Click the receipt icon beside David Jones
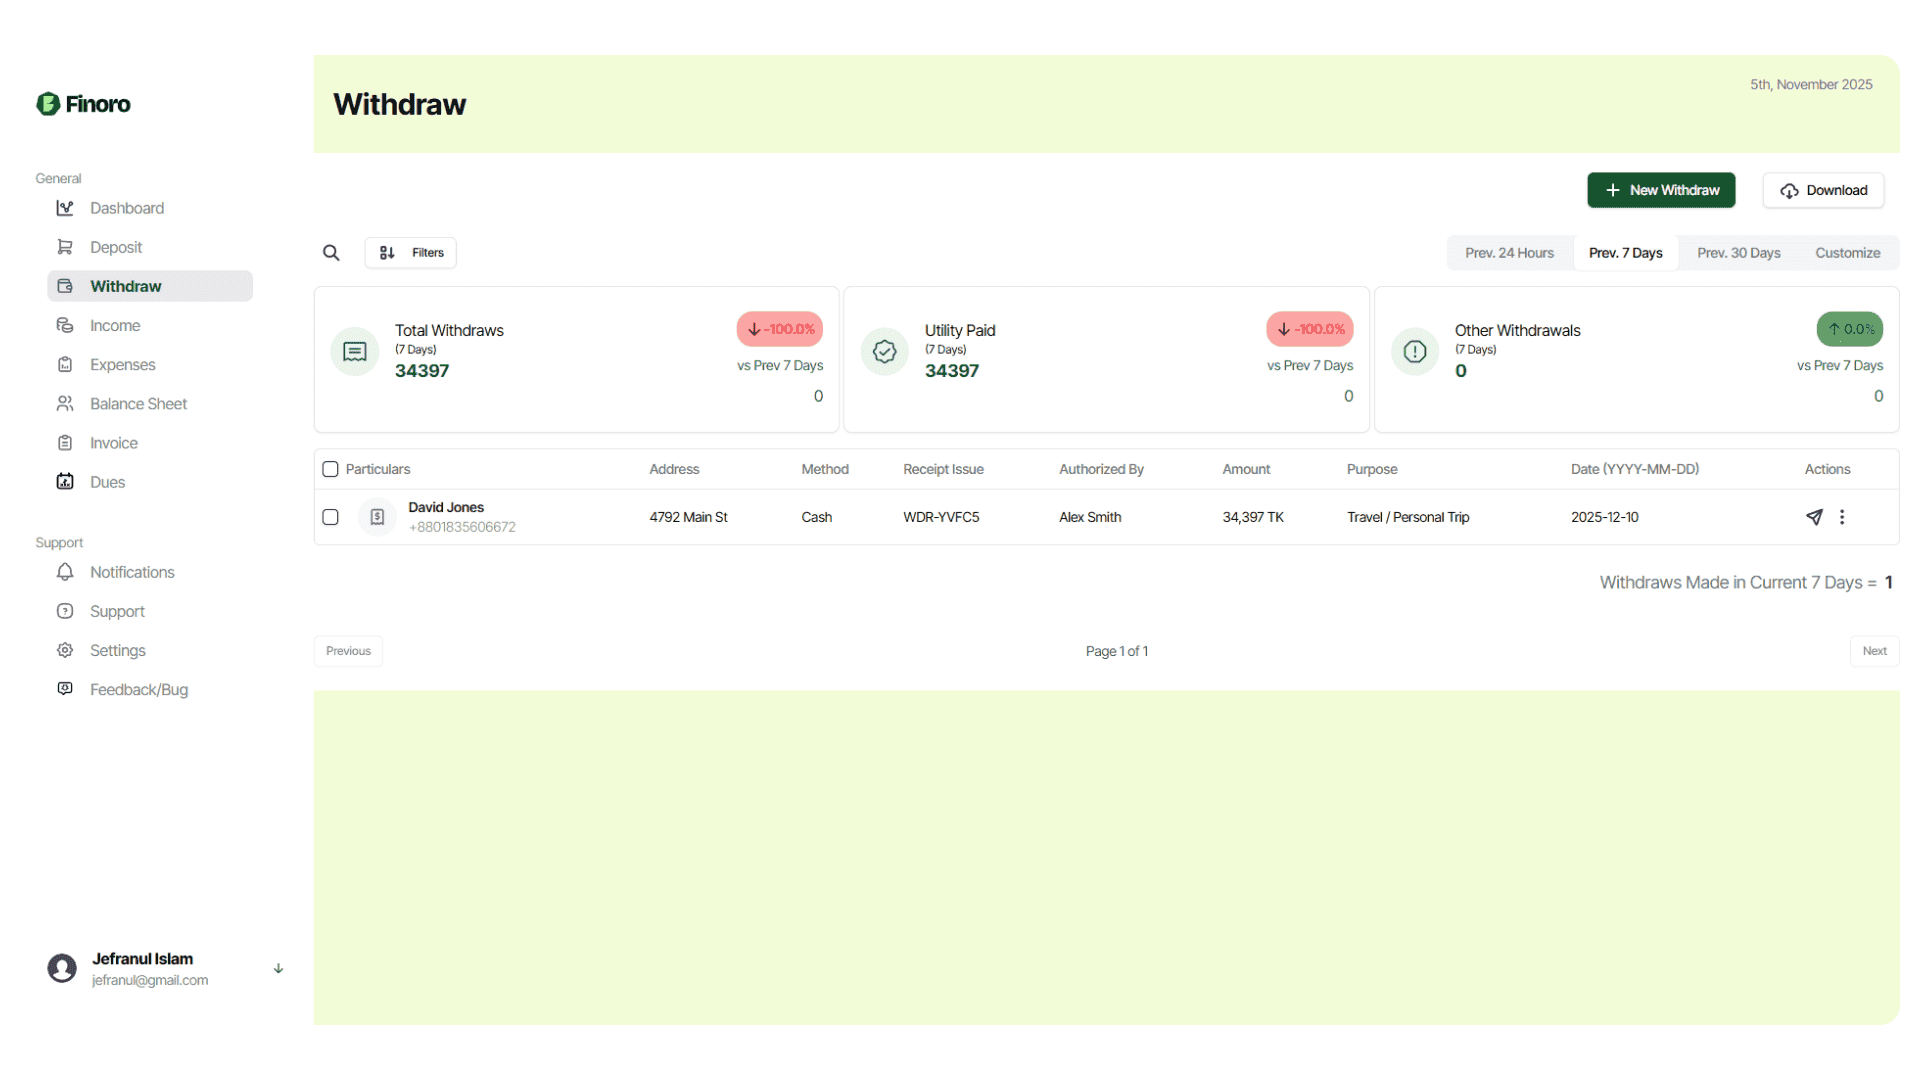 click(x=377, y=517)
